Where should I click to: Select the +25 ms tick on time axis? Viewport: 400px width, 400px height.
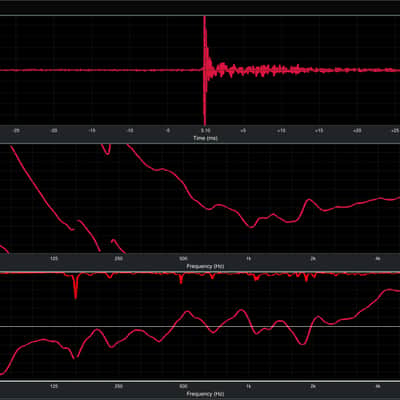(x=395, y=131)
